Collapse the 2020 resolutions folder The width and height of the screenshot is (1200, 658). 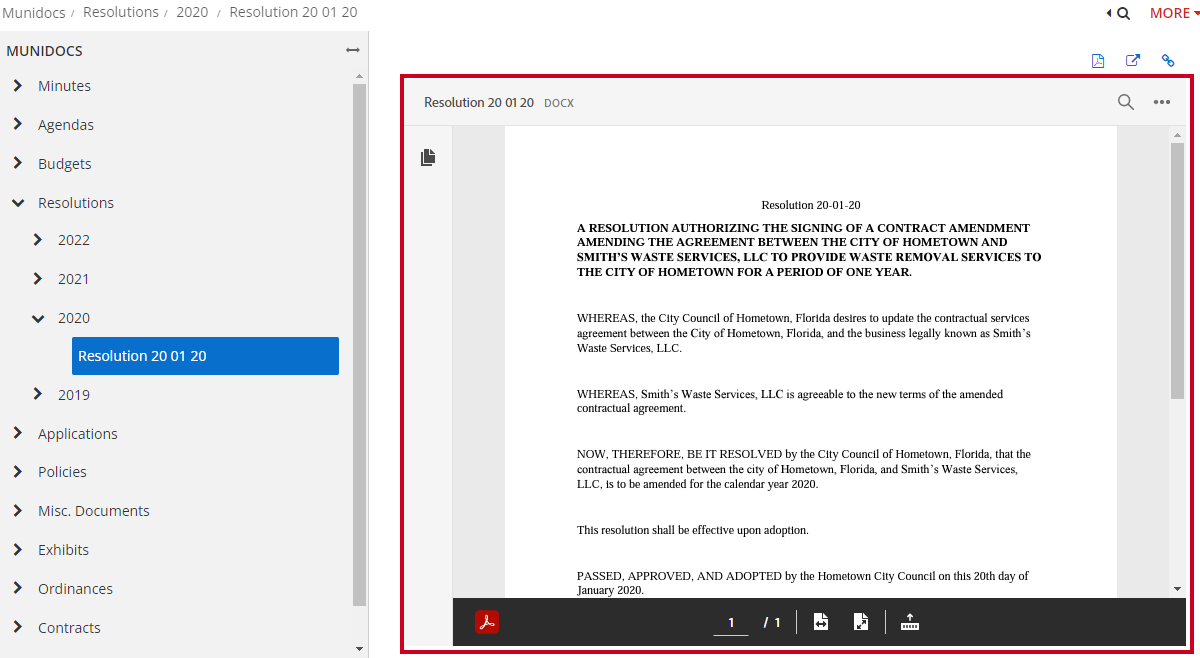[38, 318]
